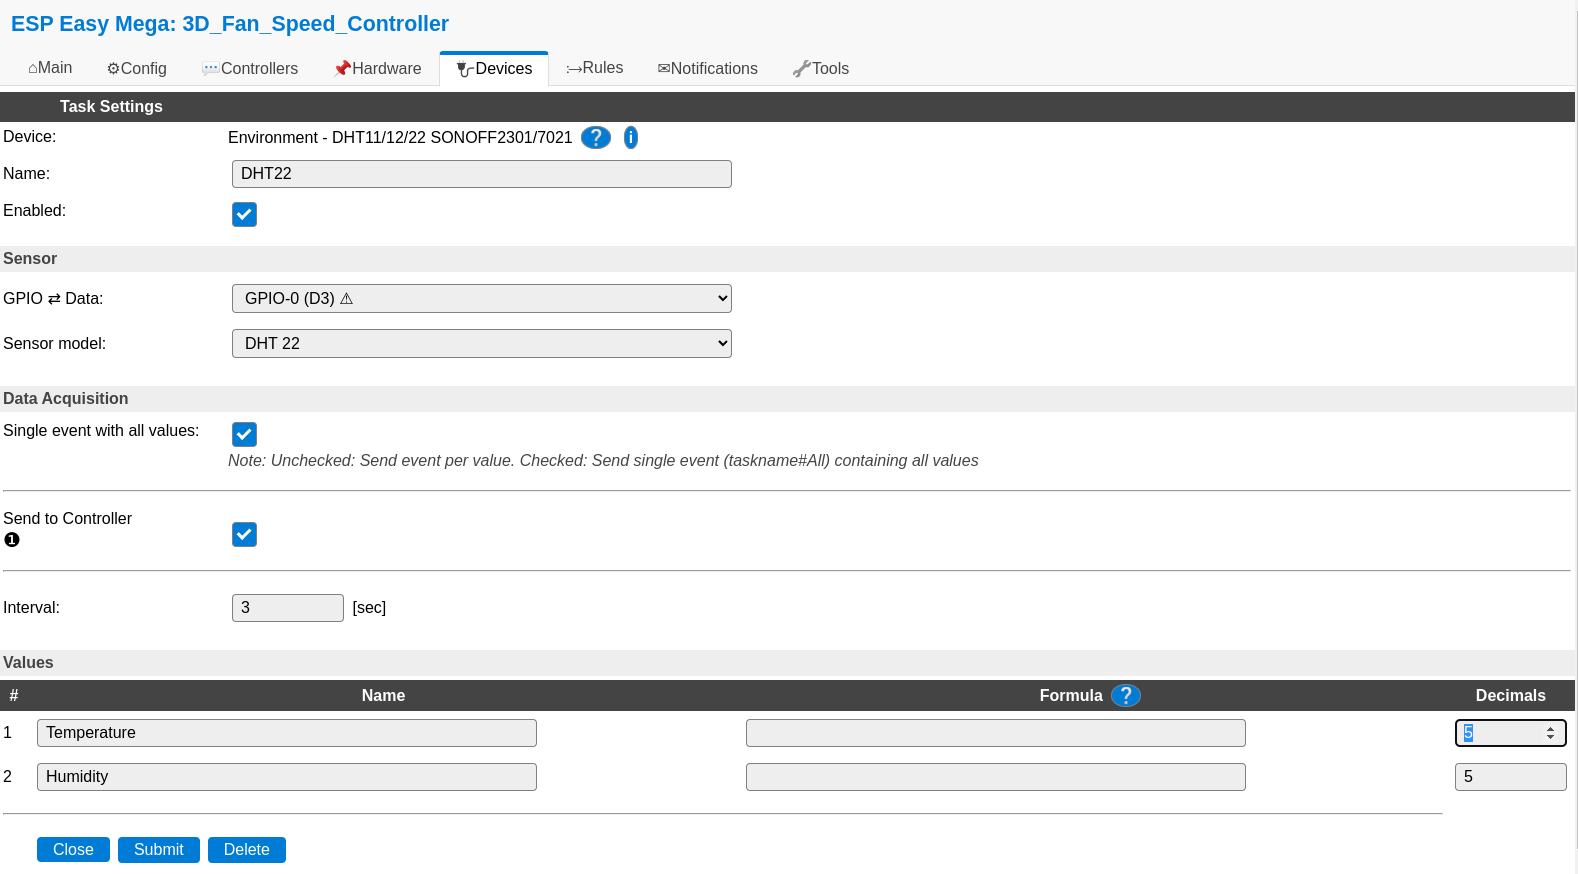Uncheck the Enabled checkbox

click(x=244, y=214)
